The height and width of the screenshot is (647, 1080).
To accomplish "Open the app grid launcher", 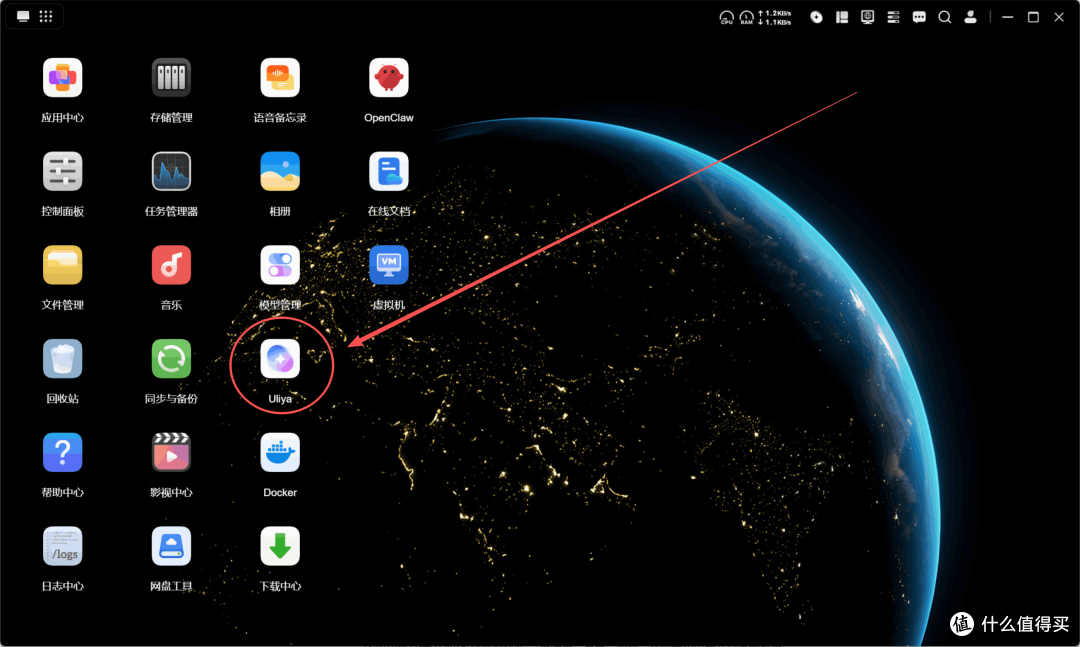I will pyautogui.click(x=46, y=17).
